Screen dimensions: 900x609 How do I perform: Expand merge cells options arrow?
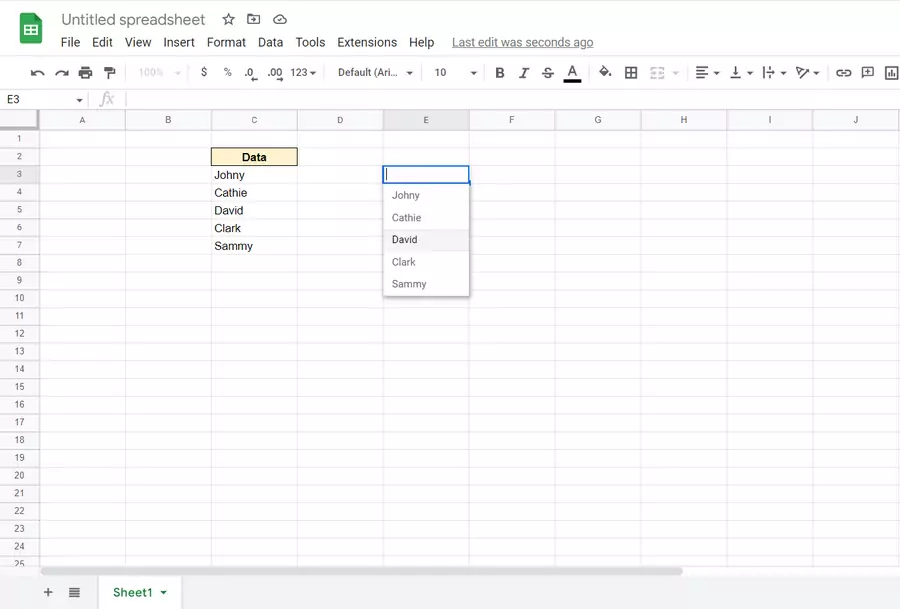pyautogui.click(x=676, y=73)
